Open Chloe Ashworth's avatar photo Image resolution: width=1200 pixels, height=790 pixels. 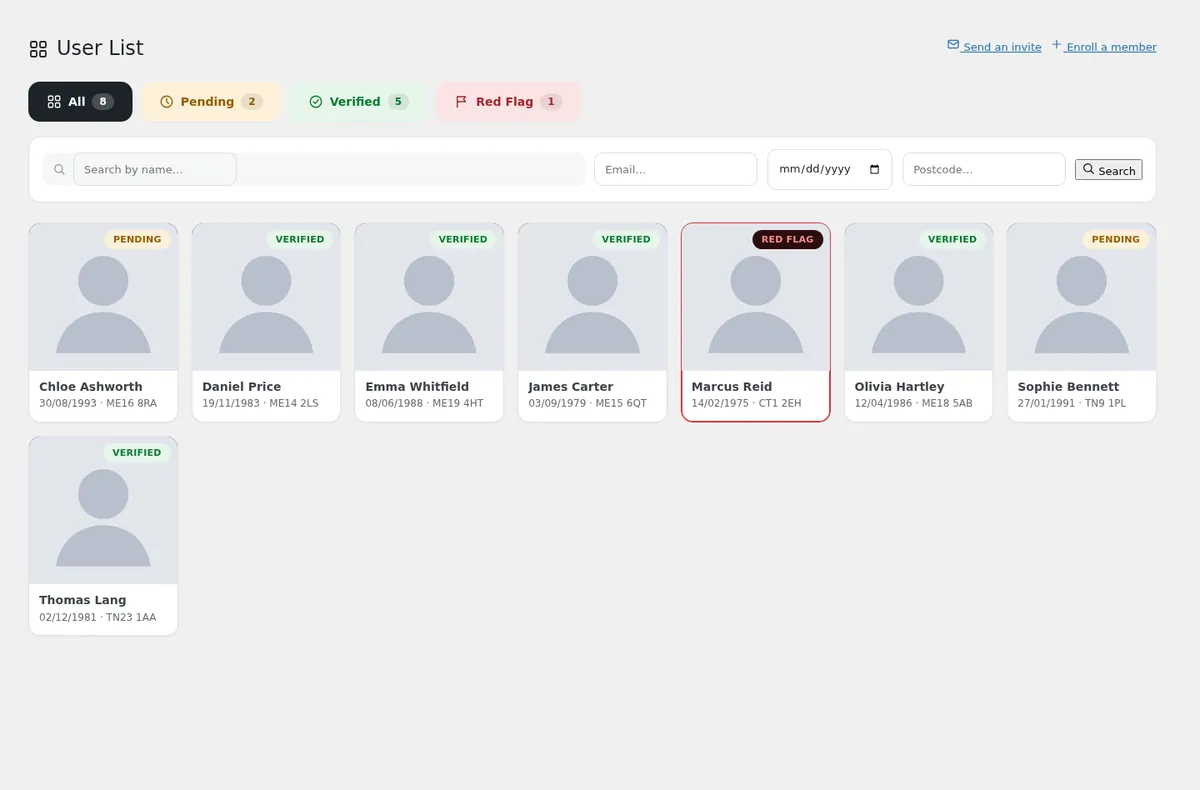pos(103,297)
